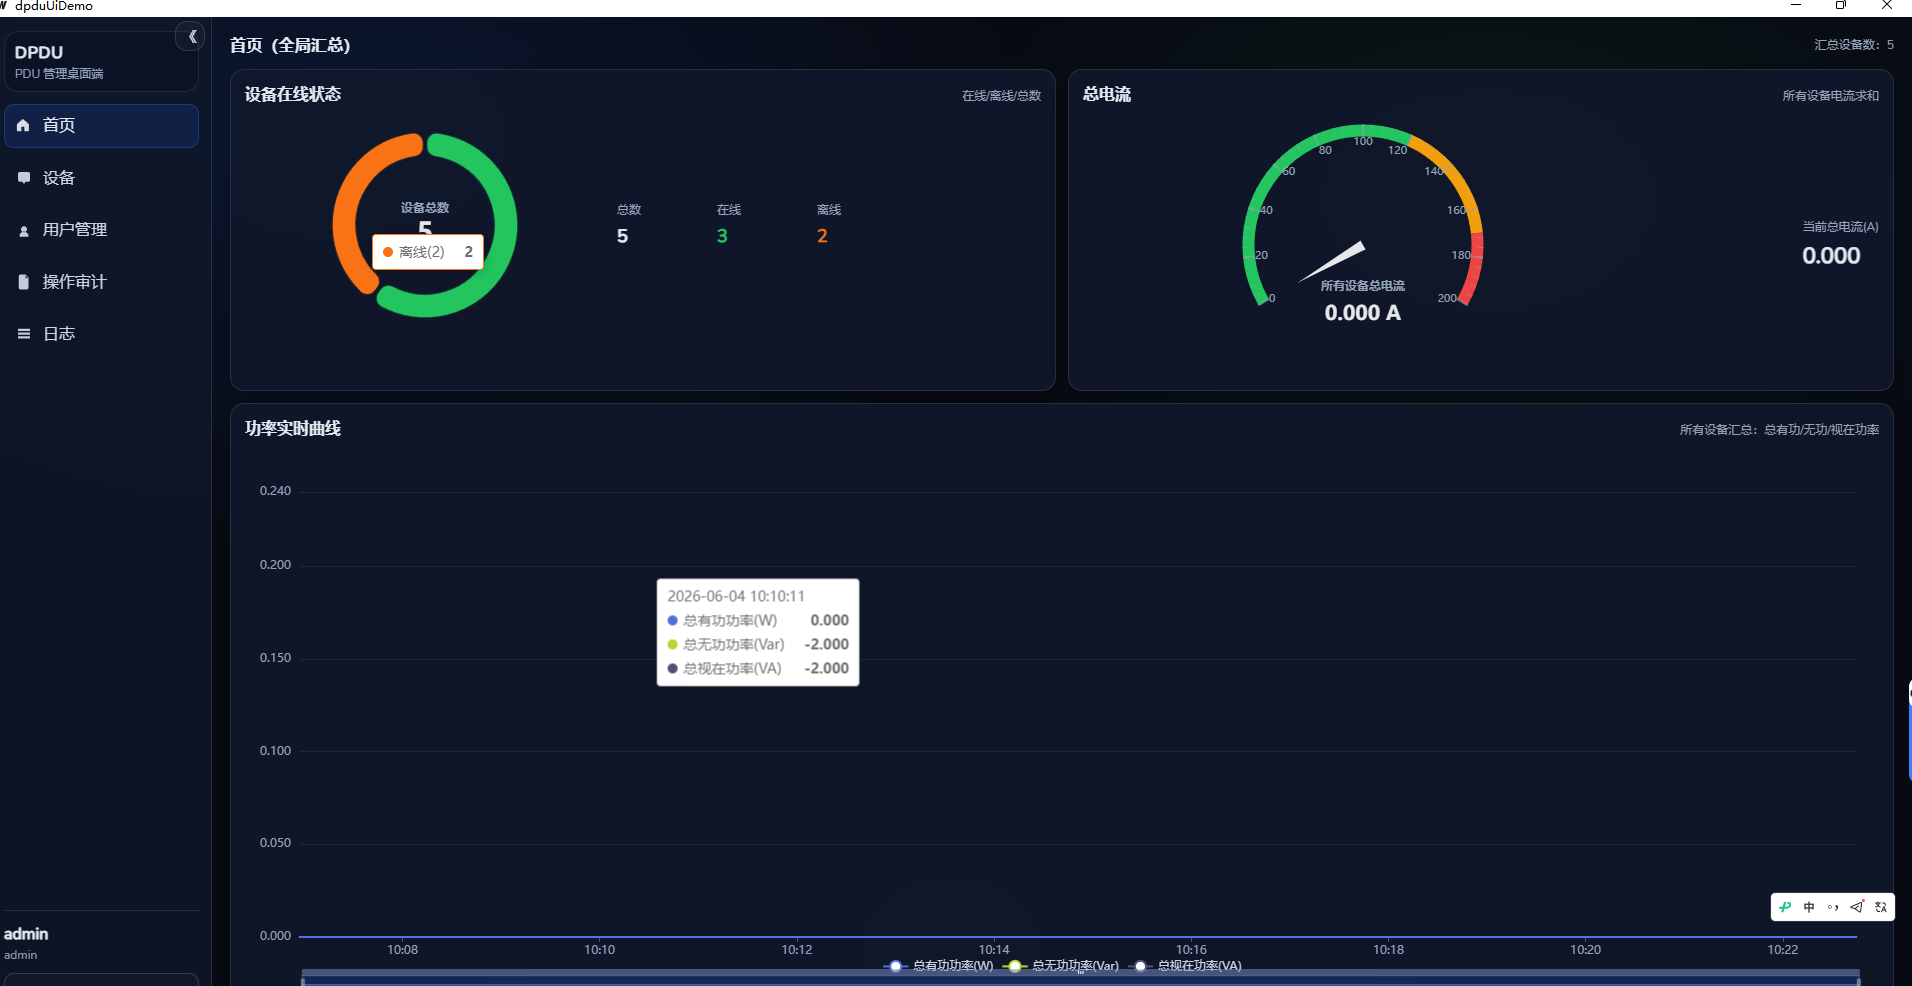Click the IME paper plane icon
1912x986 pixels.
[1857, 907]
